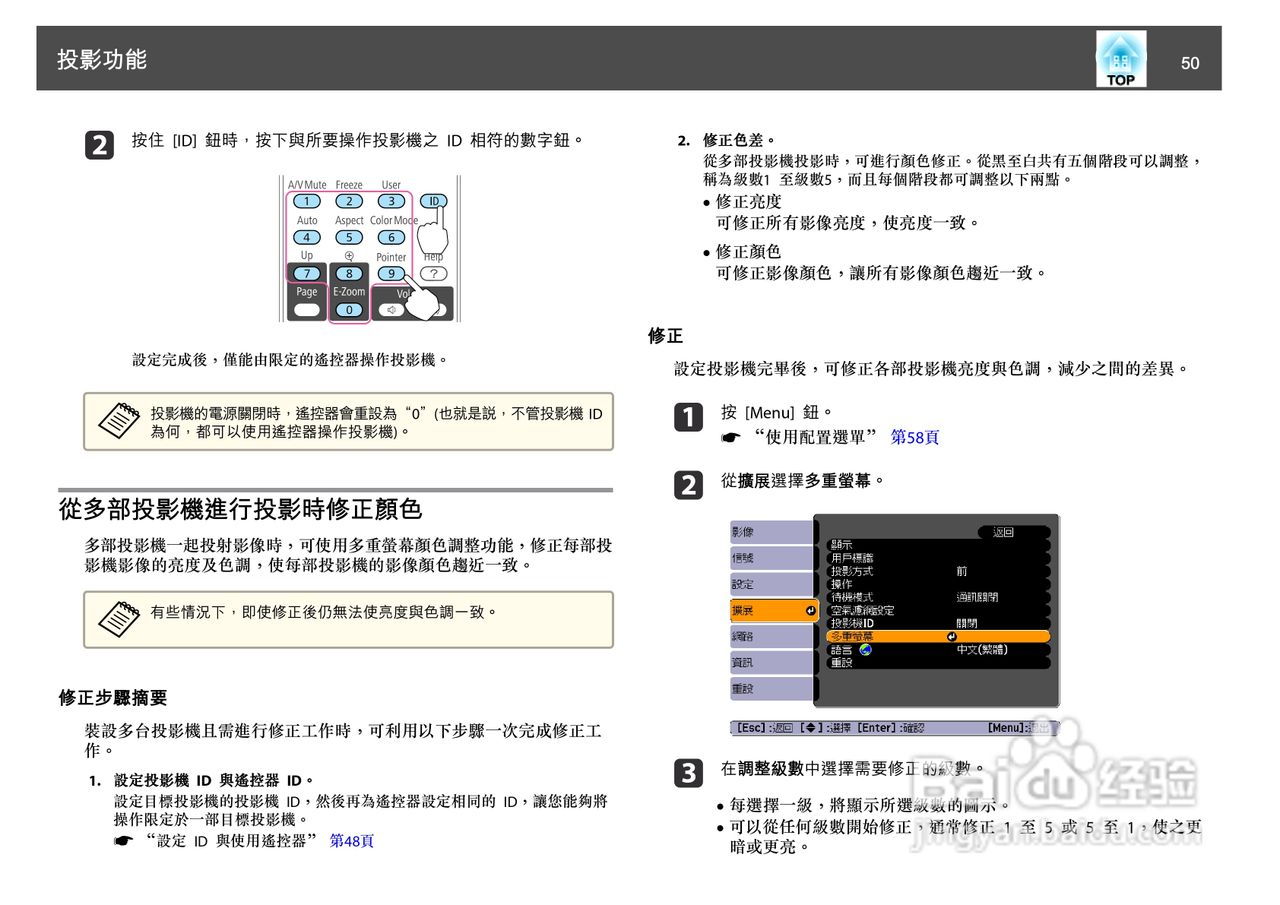Choose the highlighted 多重螢幕 menu row
The image size is (1280, 905).
coord(938,636)
